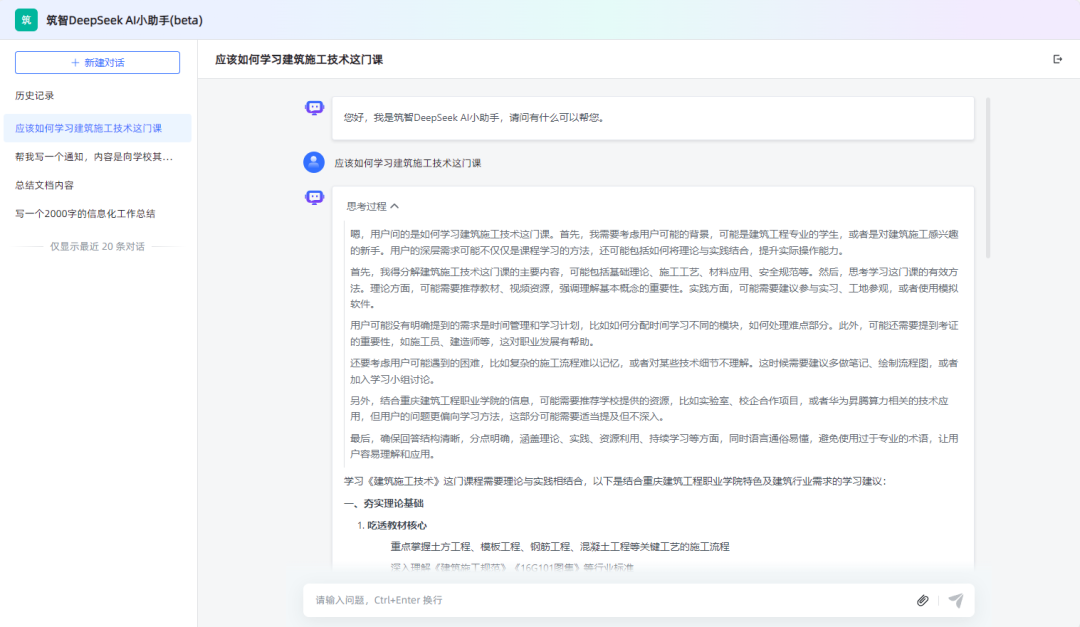
Task: Open 写一个2000字的信息化工作总结 conversation
Action: 85,213
